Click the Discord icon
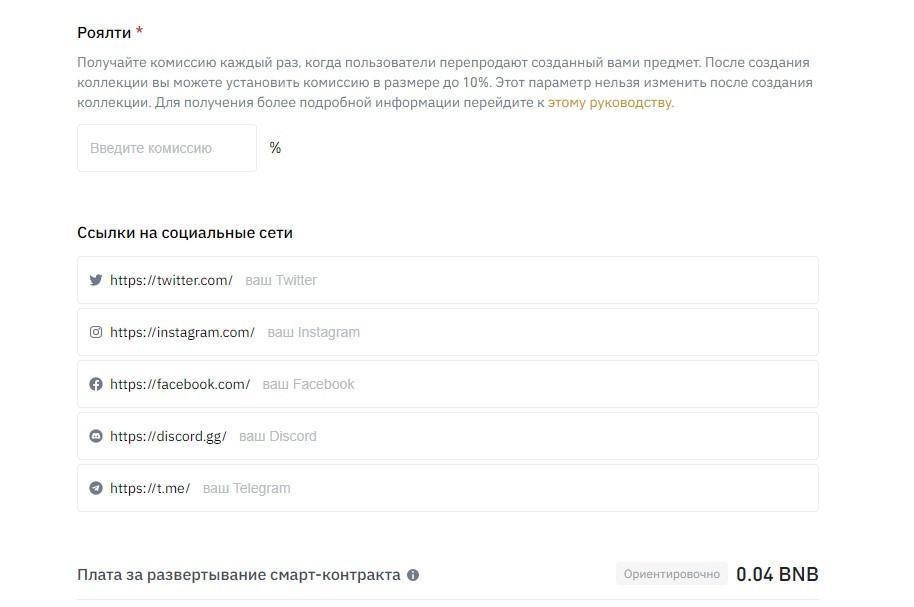The height and width of the screenshot is (607, 914). pos(95,436)
